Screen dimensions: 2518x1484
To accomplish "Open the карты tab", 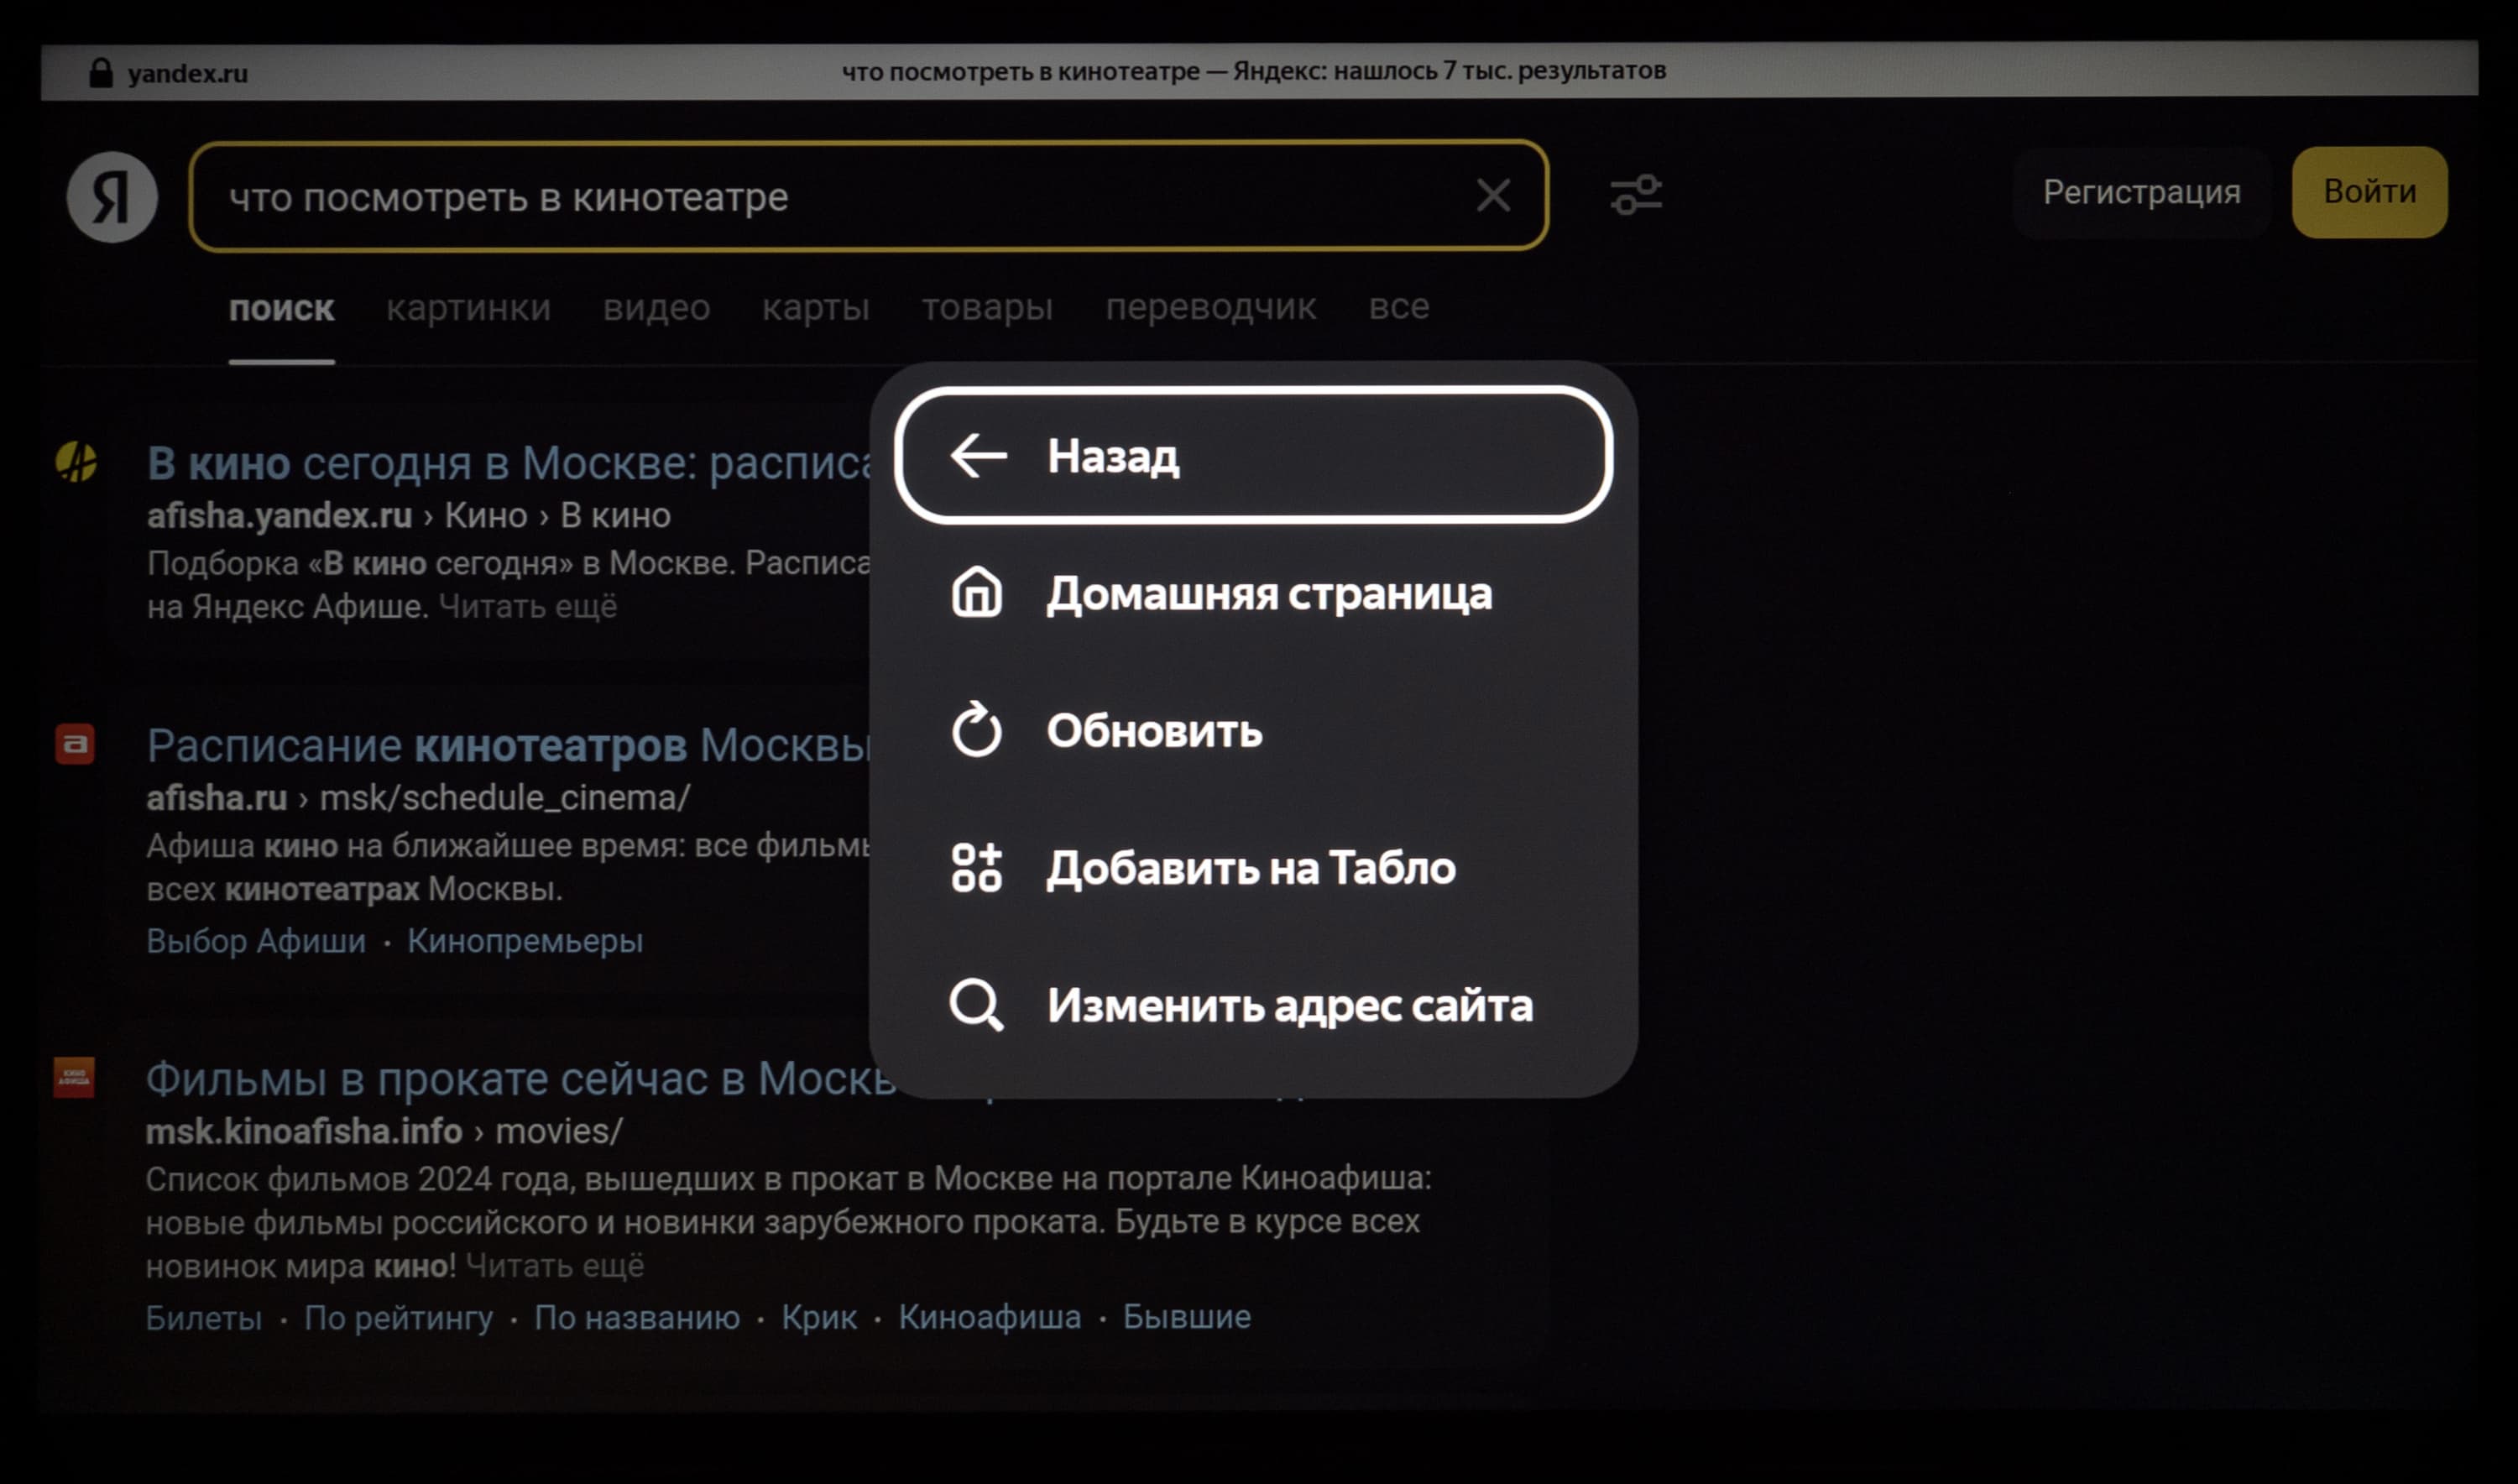I will coord(815,308).
